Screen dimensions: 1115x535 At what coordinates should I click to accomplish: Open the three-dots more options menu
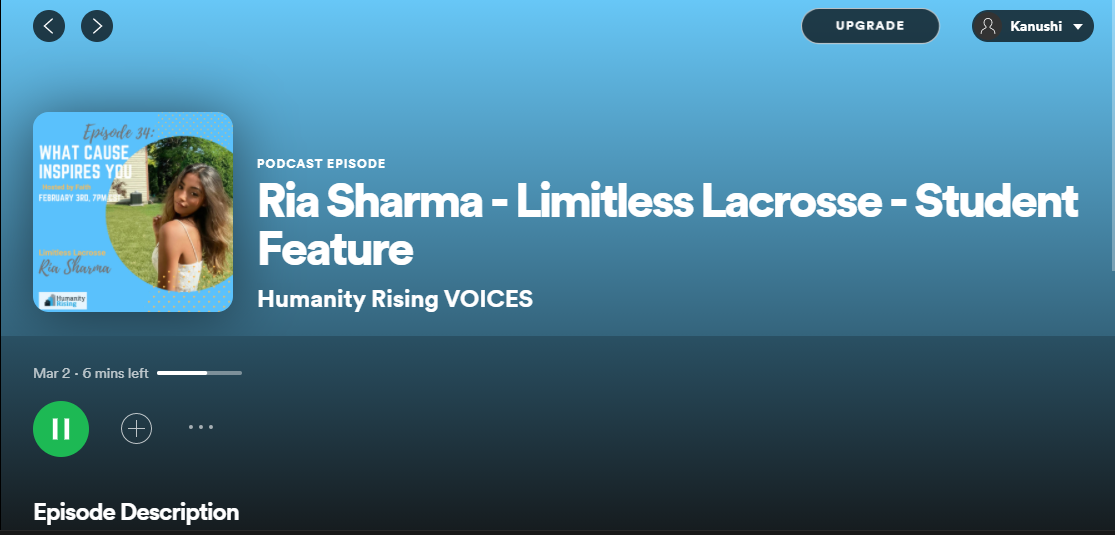tap(201, 428)
